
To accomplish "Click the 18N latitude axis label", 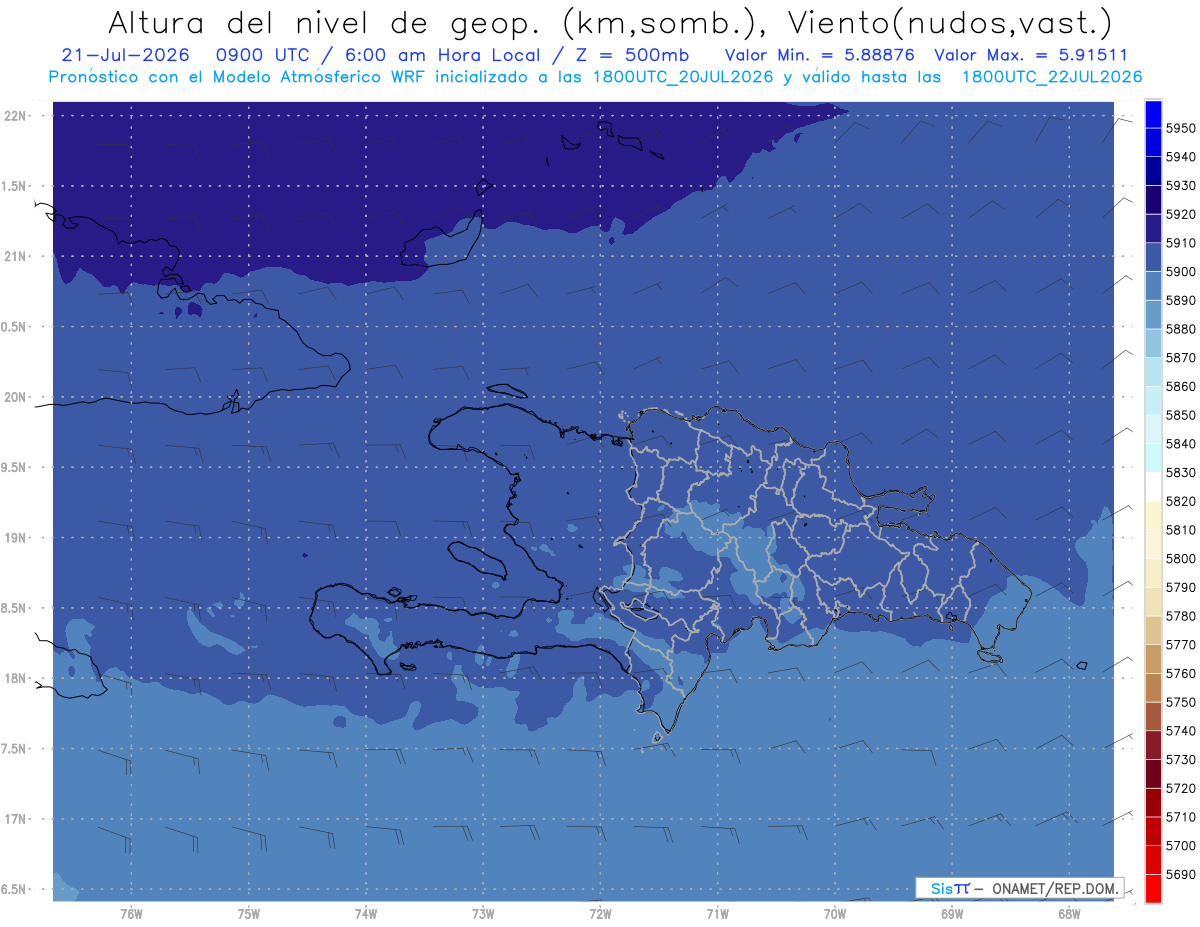I will pyautogui.click(x=16, y=678).
